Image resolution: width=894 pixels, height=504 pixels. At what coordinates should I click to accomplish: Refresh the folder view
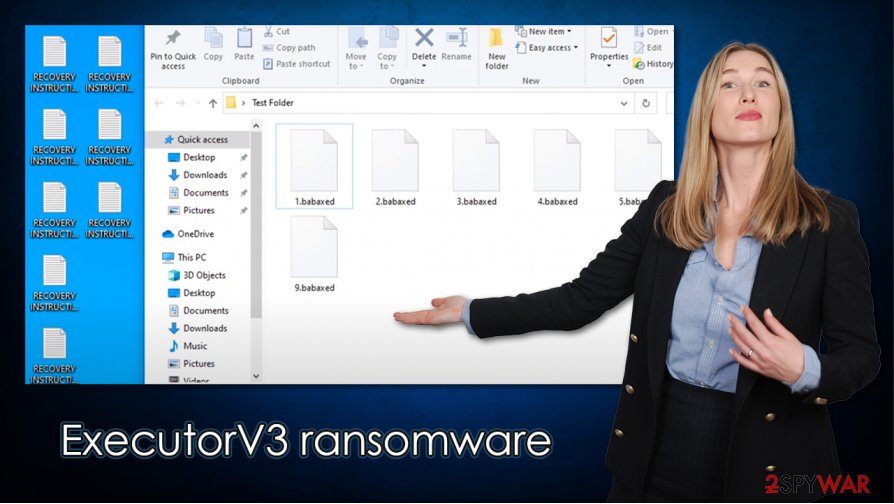point(646,103)
